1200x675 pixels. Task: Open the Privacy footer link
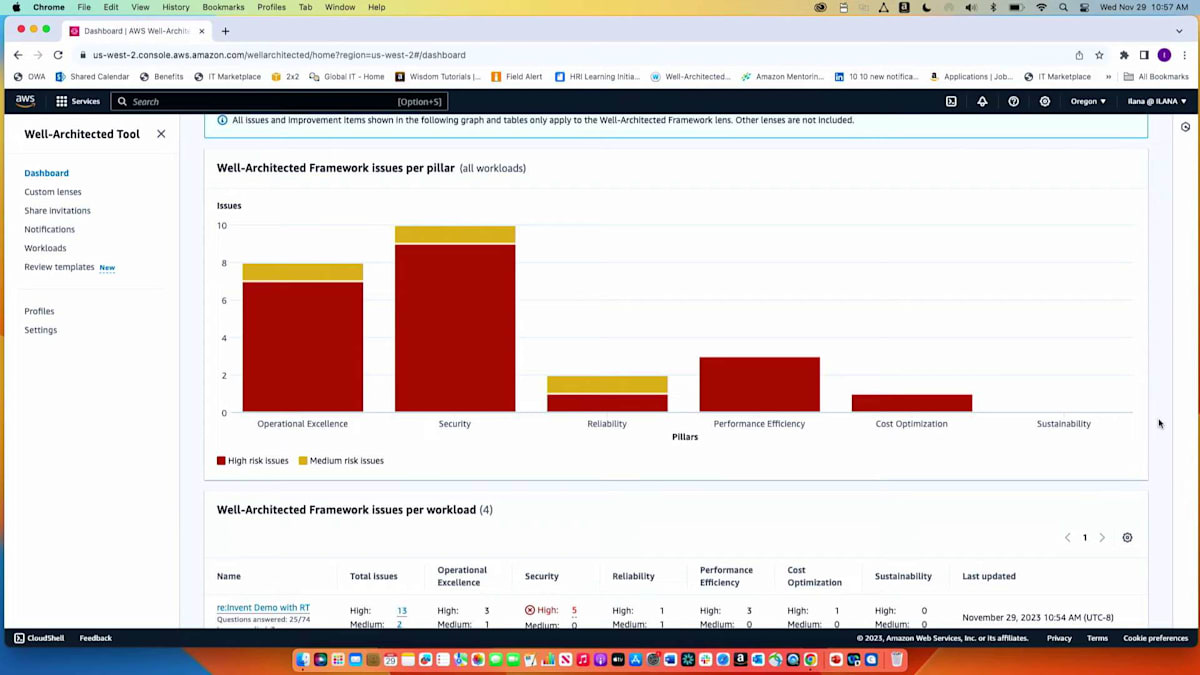(x=1059, y=638)
